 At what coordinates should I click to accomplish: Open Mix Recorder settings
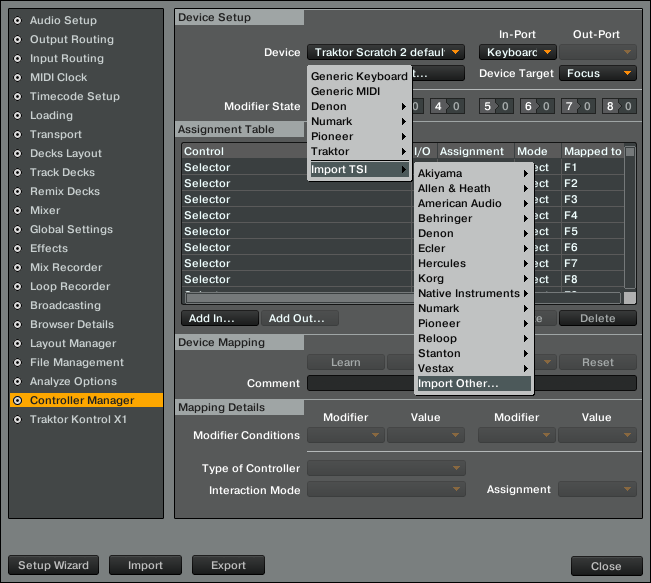click(66, 267)
